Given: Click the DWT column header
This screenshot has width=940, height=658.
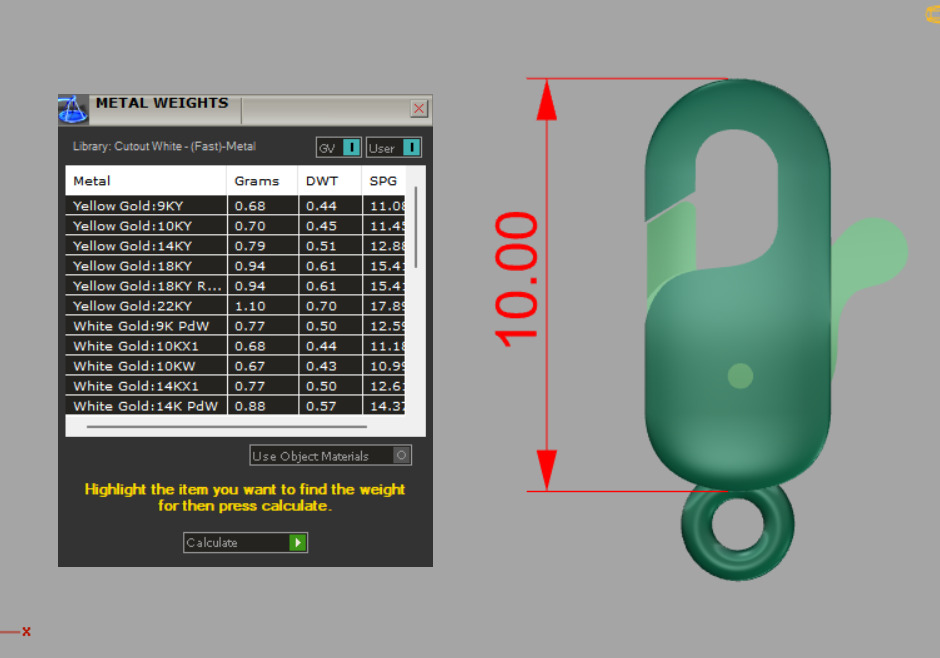Looking at the screenshot, I should 330,181.
